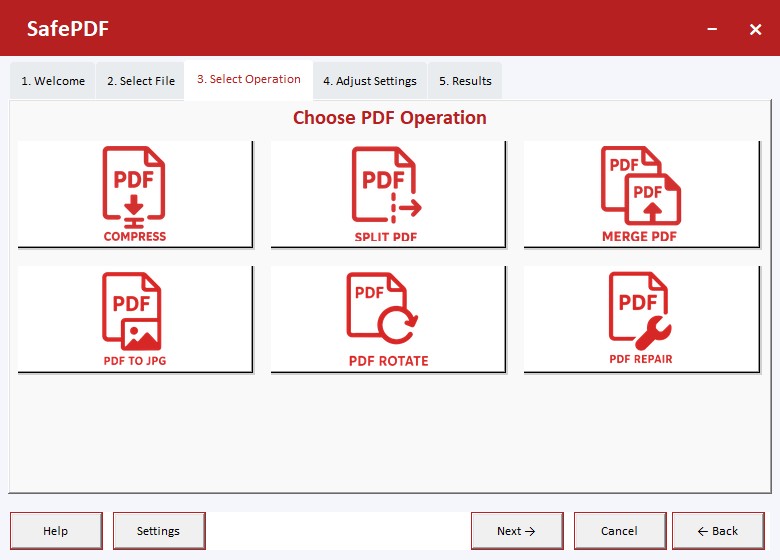The image size is (780, 560).
Task: Choose the Compress PDF operation icon
Action: (x=135, y=194)
